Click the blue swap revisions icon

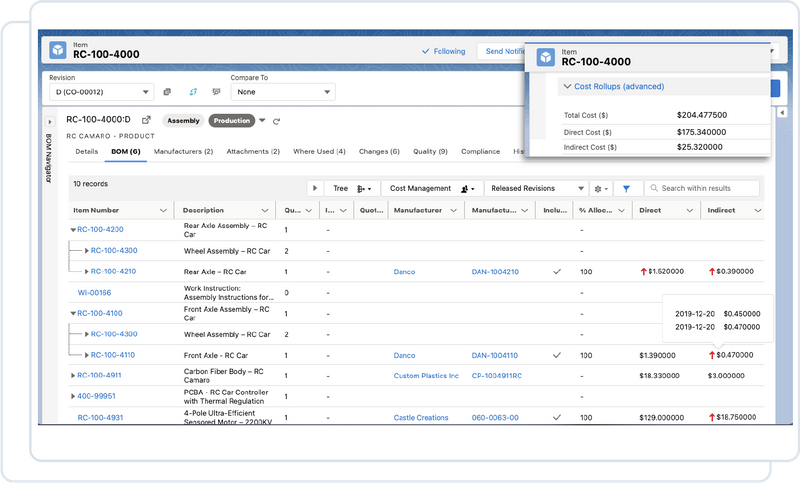click(x=192, y=92)
